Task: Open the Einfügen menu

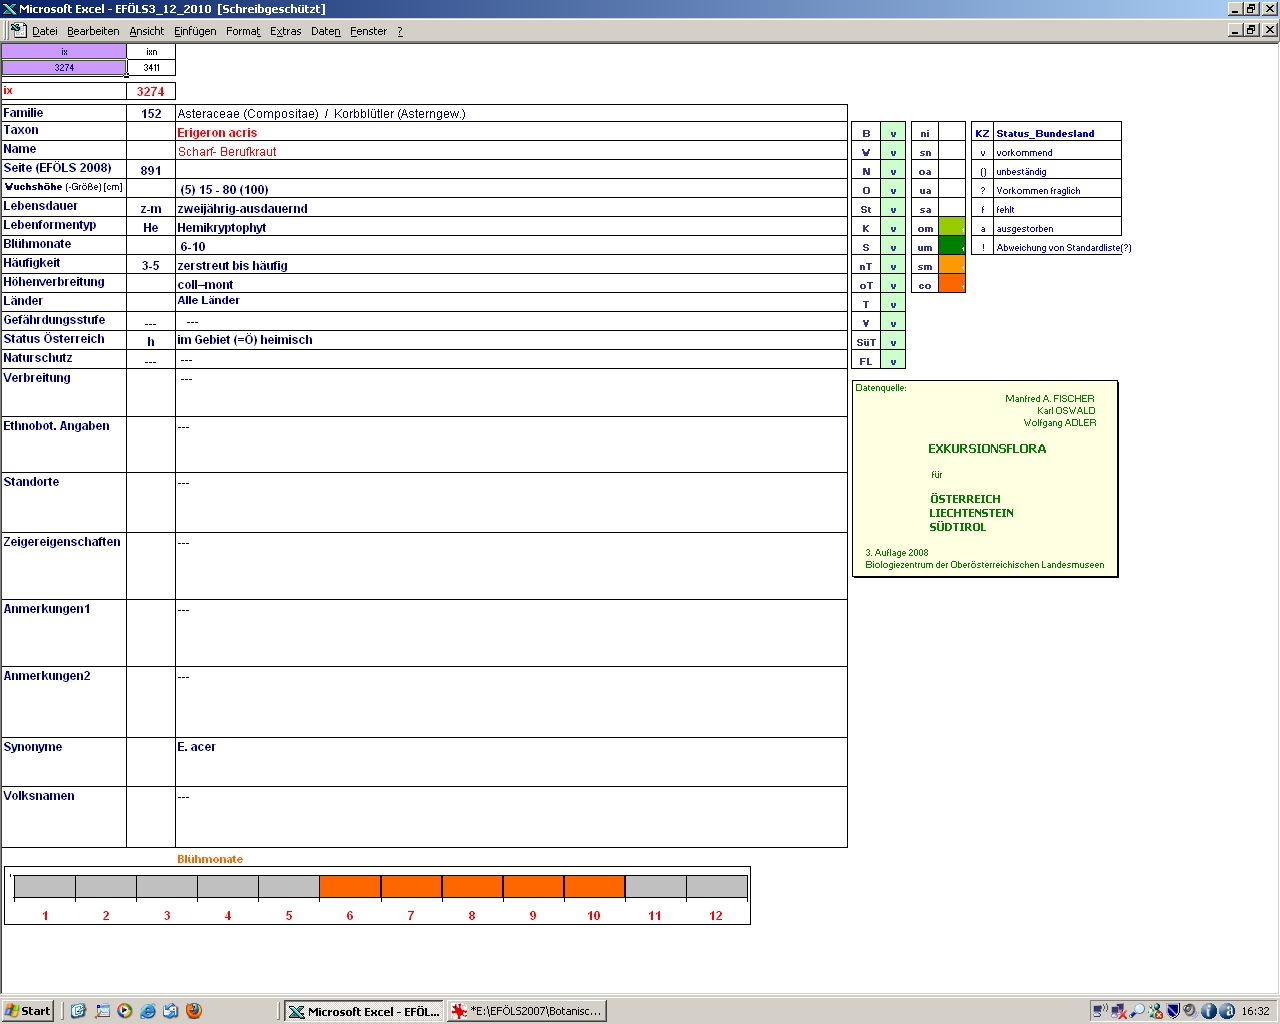Action: (195, 31)
